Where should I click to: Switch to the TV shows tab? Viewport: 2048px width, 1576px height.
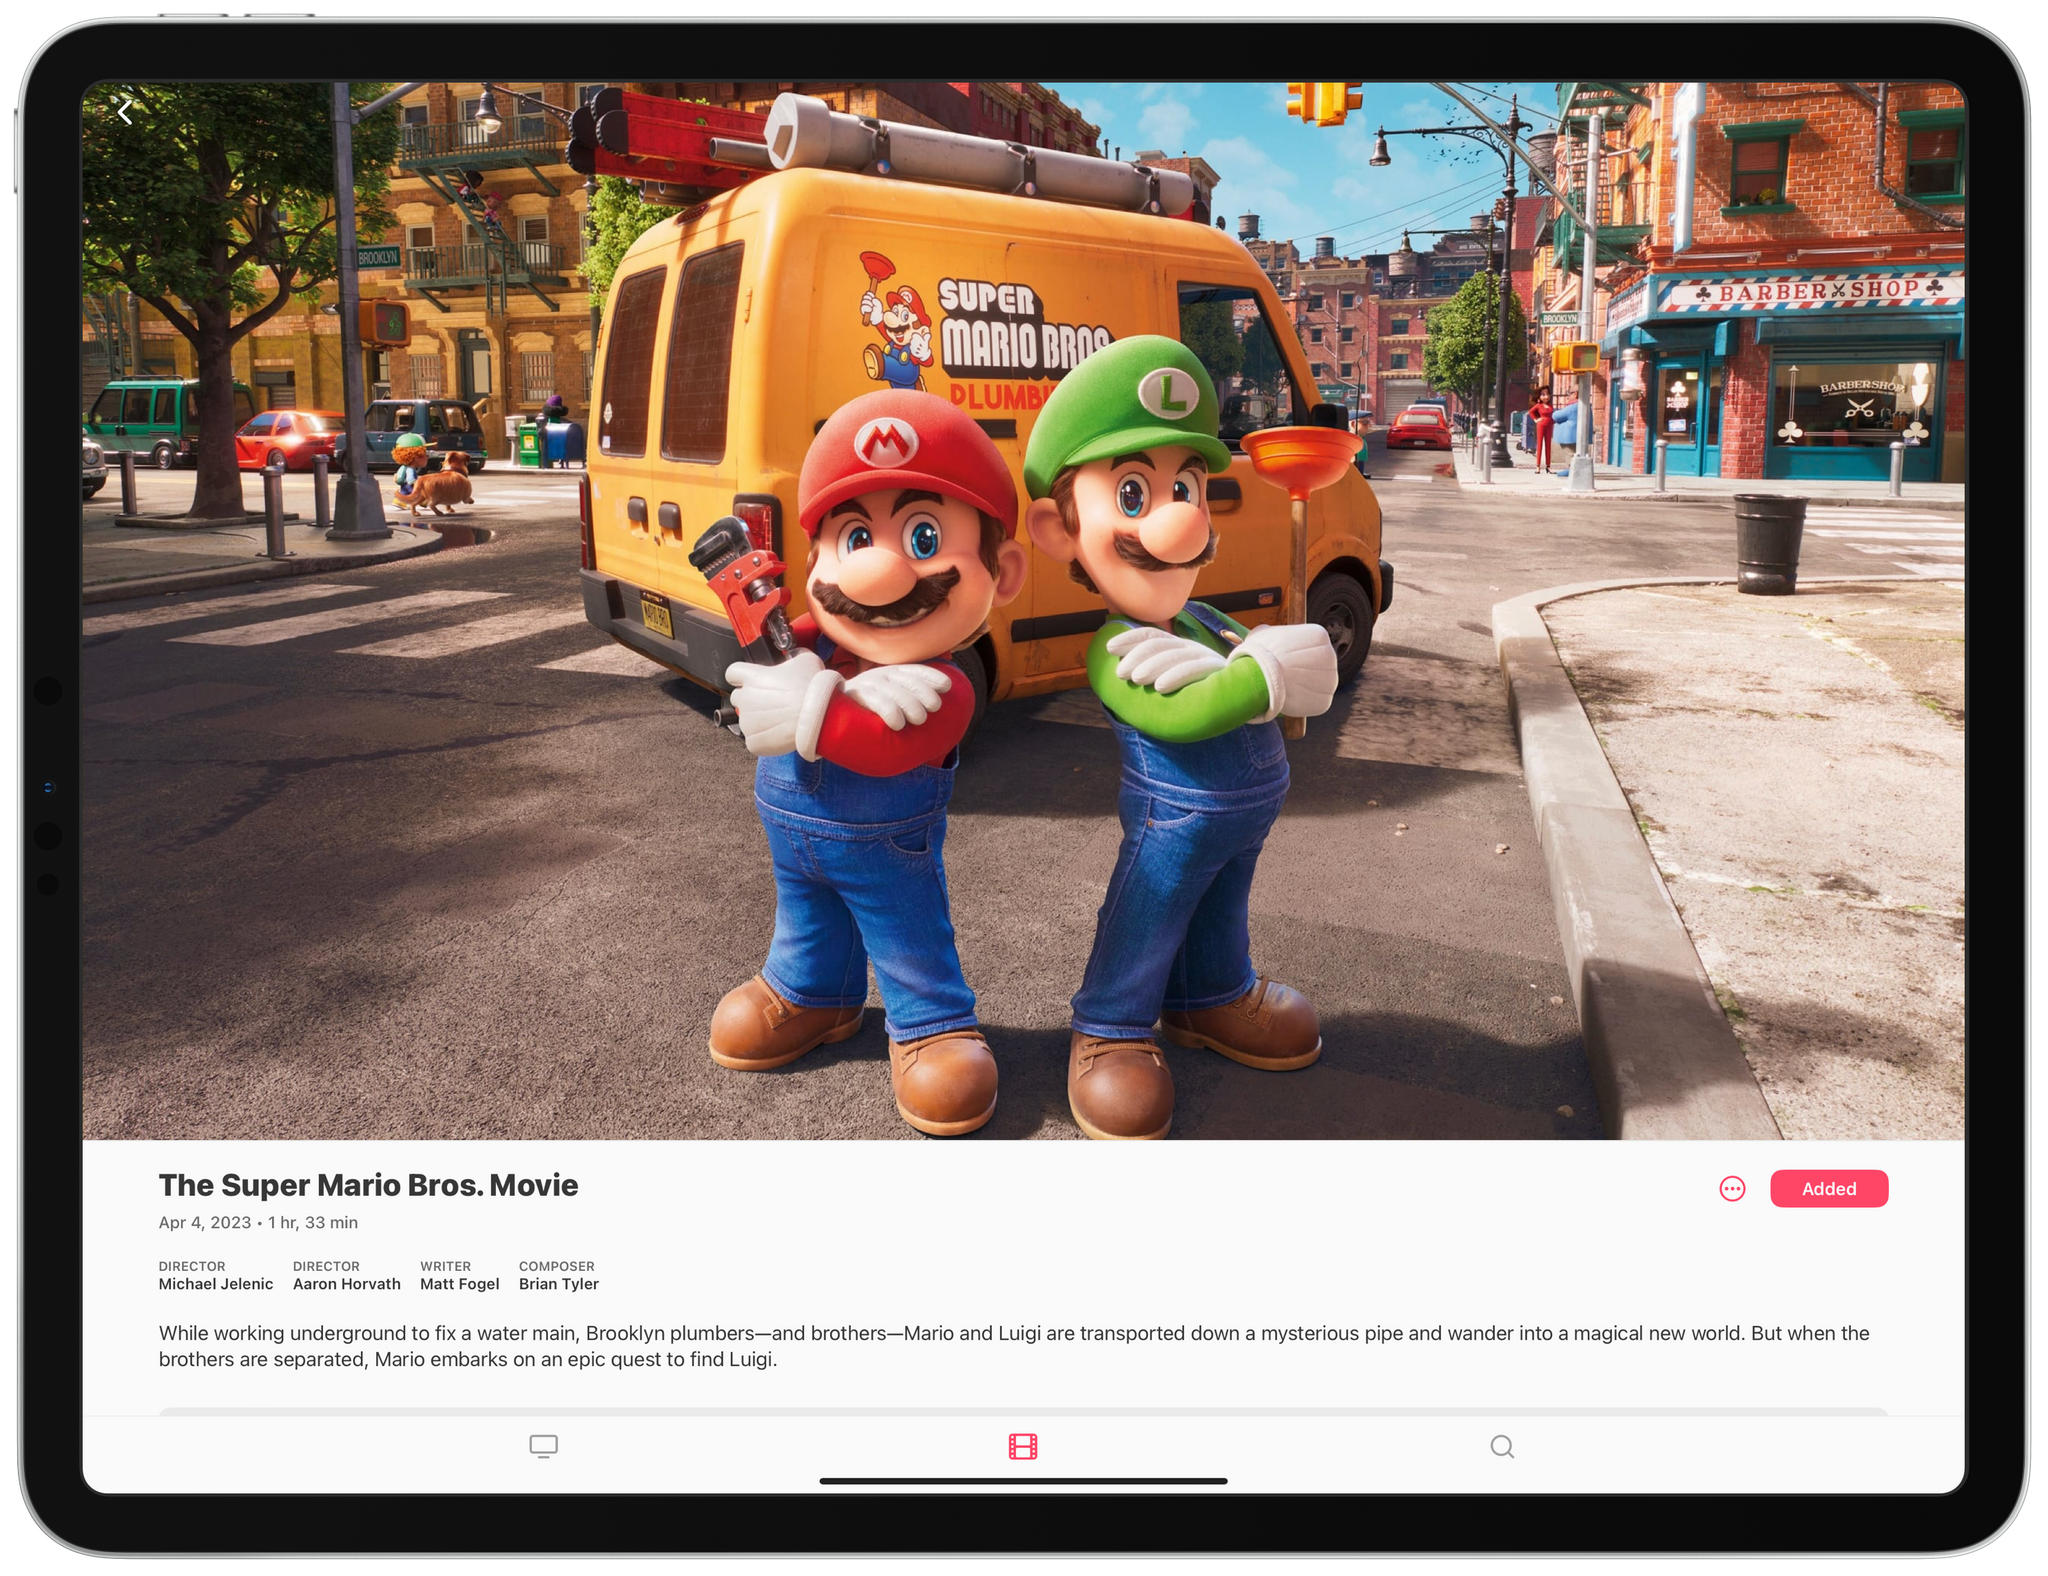click(x=543, y=1446)
